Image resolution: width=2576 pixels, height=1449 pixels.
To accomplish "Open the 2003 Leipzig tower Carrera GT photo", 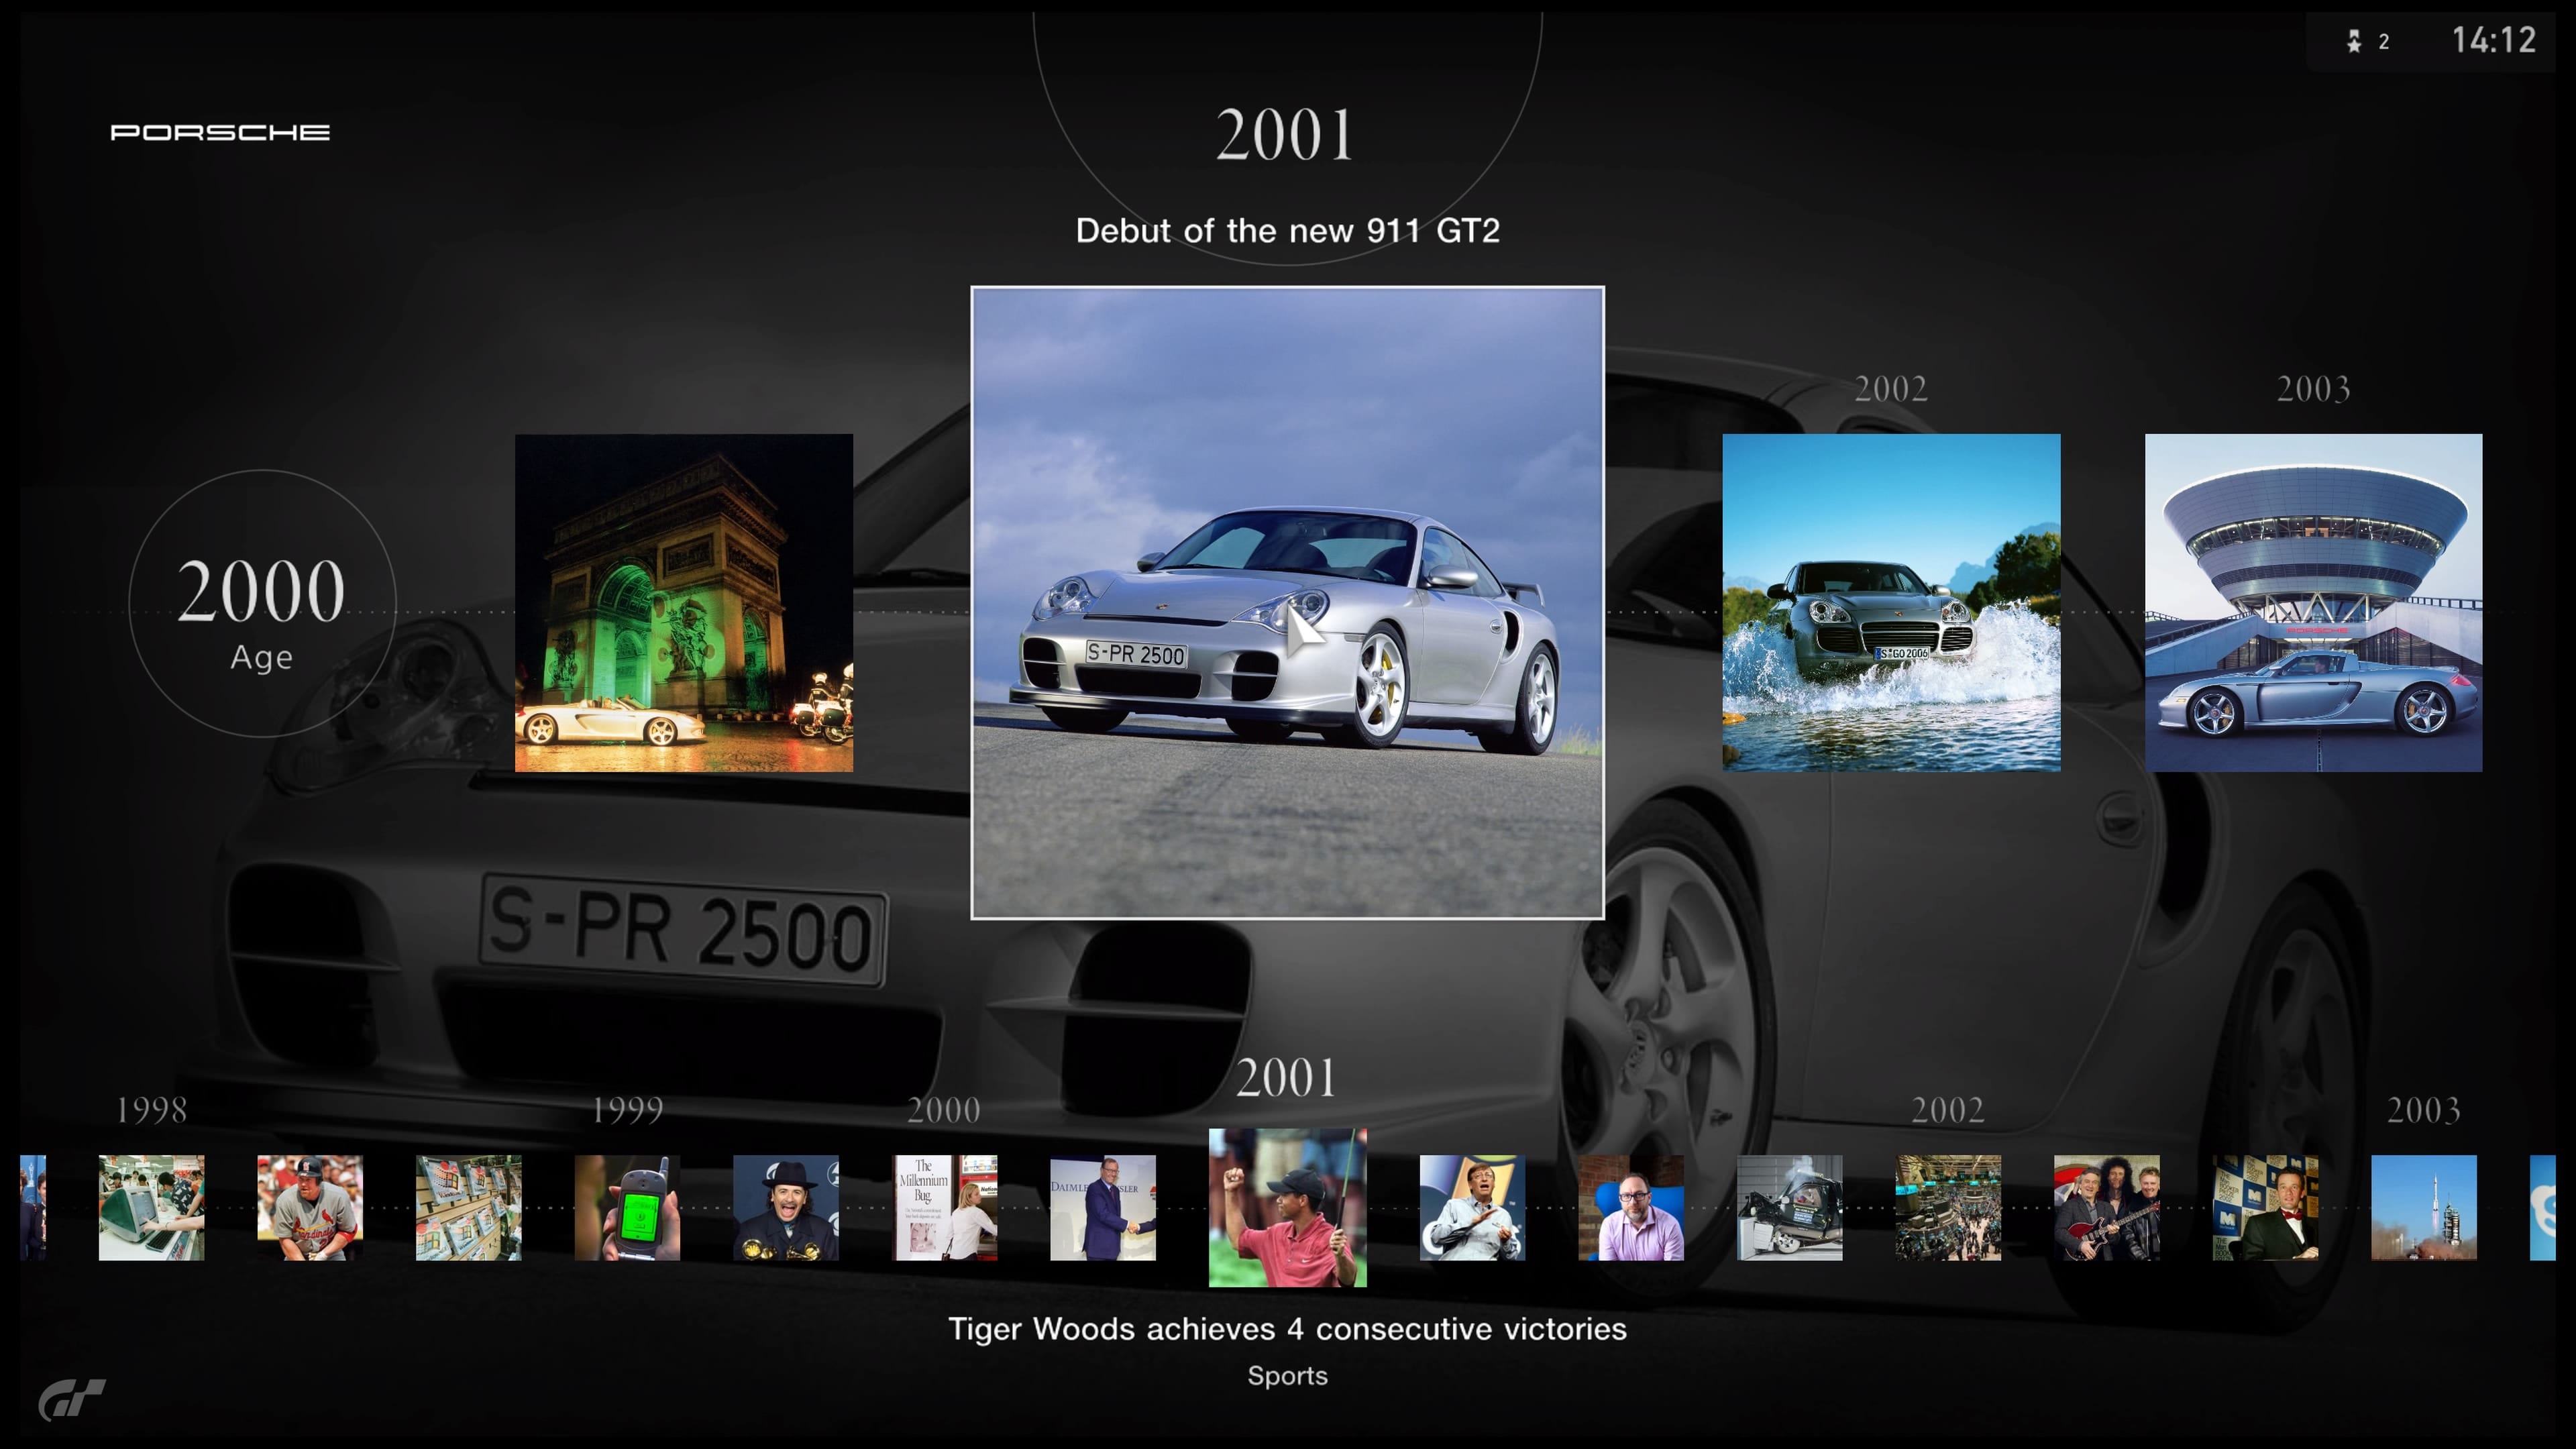I will pyautogui.click(x=2313, y=603).
